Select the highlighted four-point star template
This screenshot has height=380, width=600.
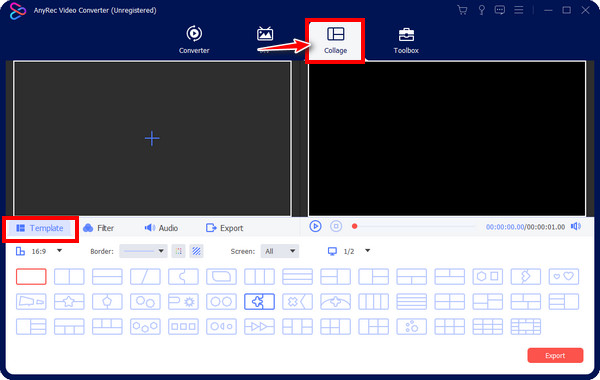click(x=259, y=302)
